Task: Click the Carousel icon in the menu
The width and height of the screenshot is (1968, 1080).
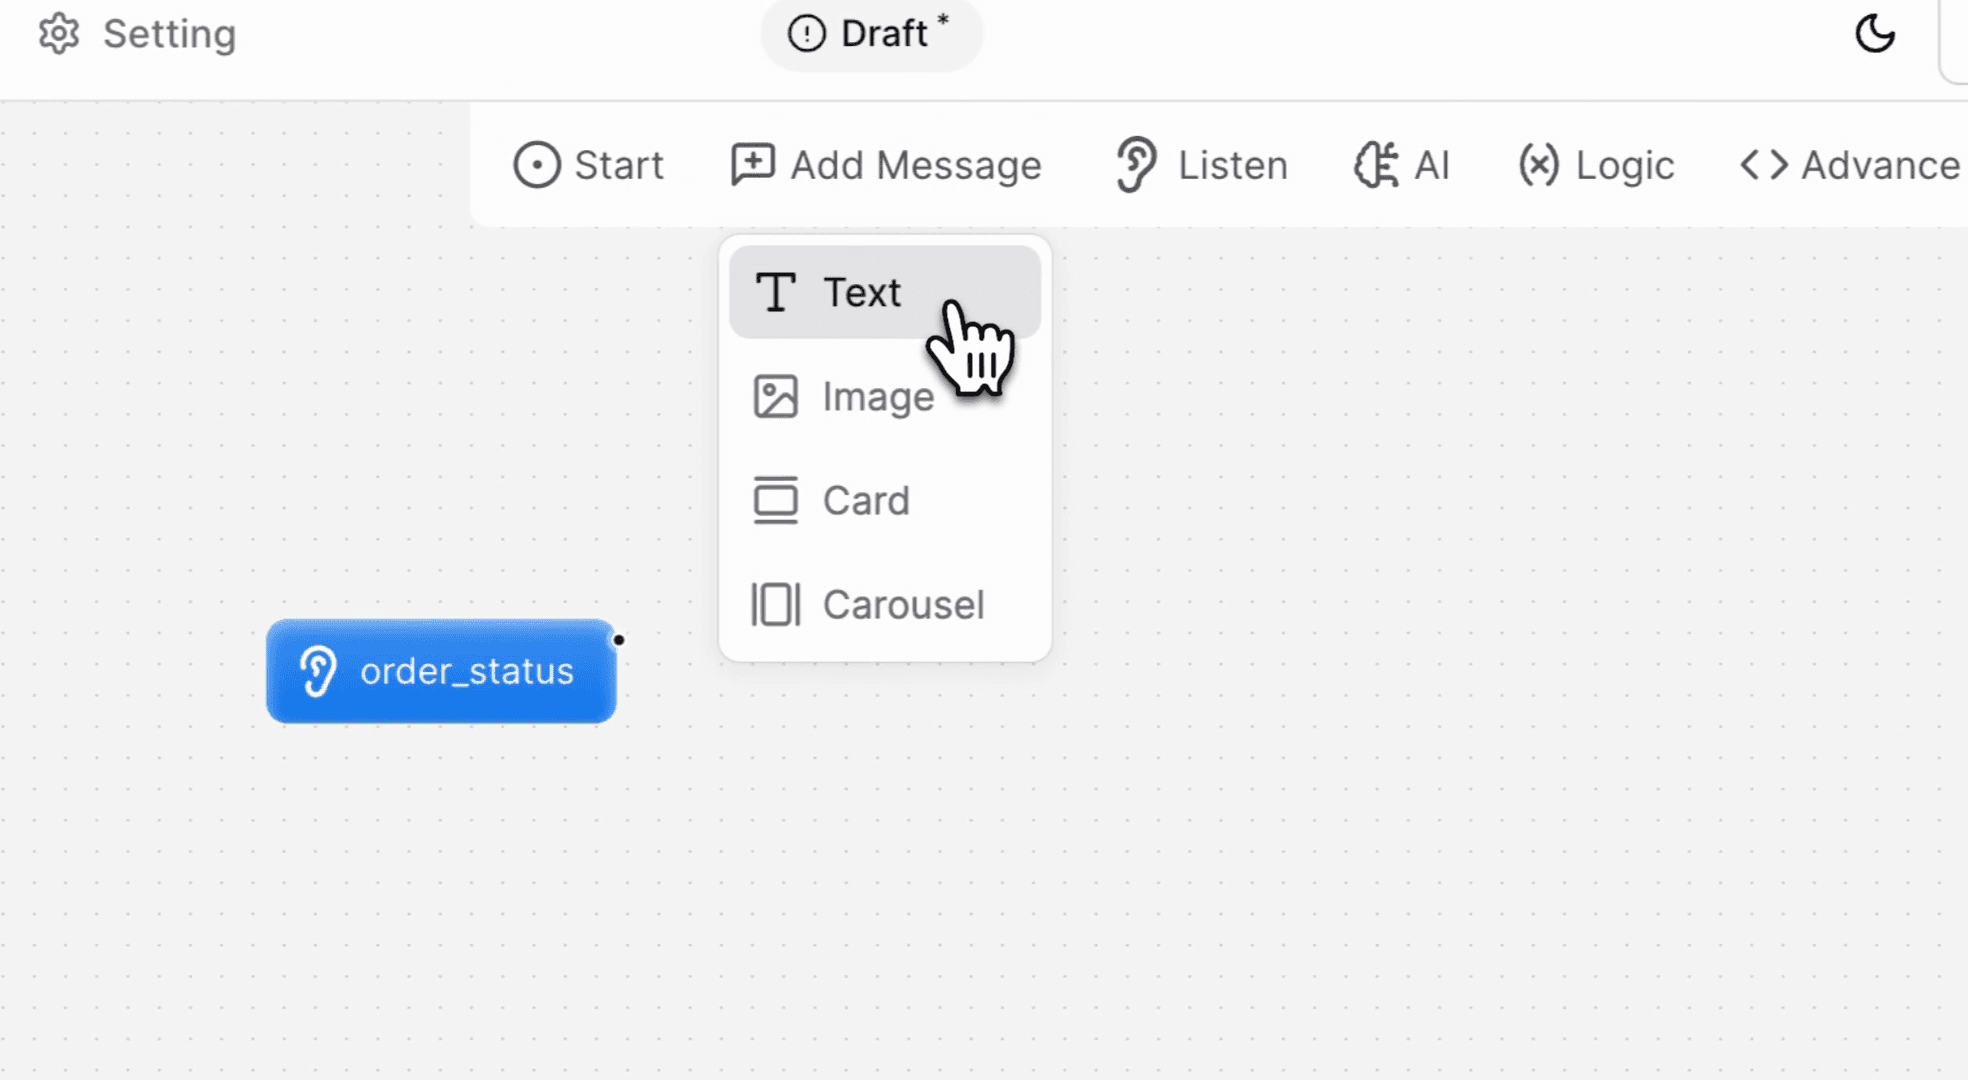Action: coord(775,605)
